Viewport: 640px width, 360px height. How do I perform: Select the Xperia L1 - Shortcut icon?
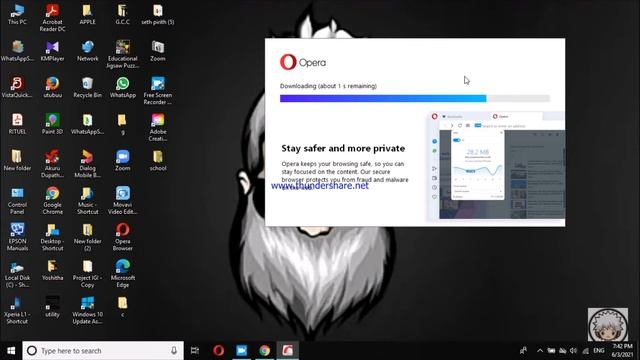point(17,310)
